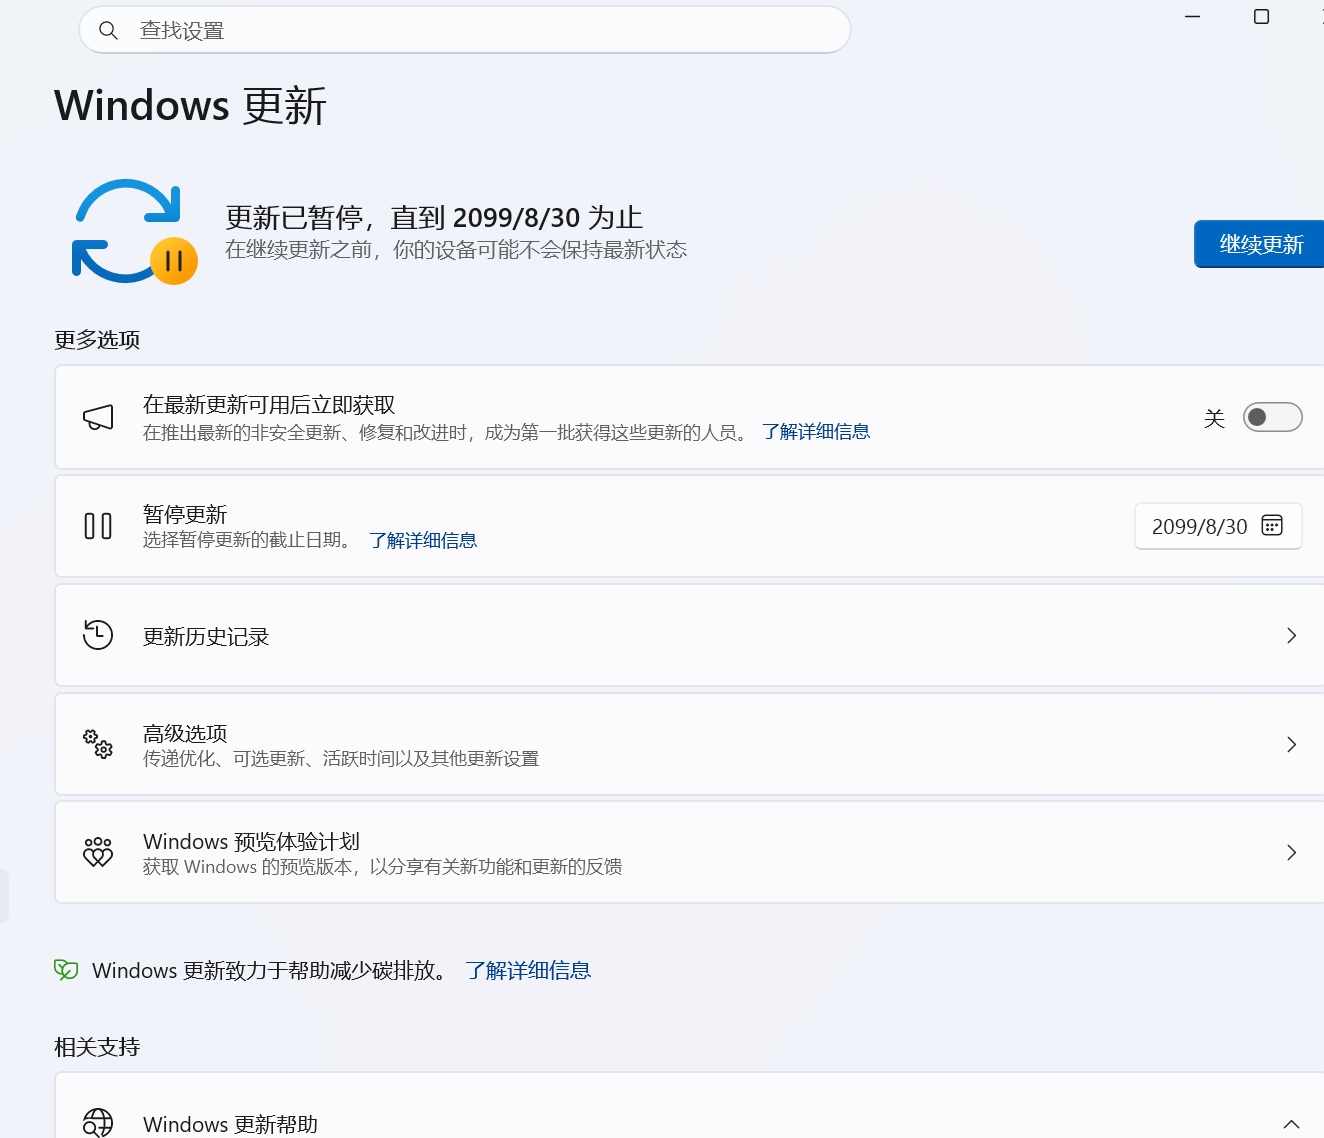Click the 传递优化、可选更新 description text
The height and width of the screenshot is (1138, 1324).
341,759
